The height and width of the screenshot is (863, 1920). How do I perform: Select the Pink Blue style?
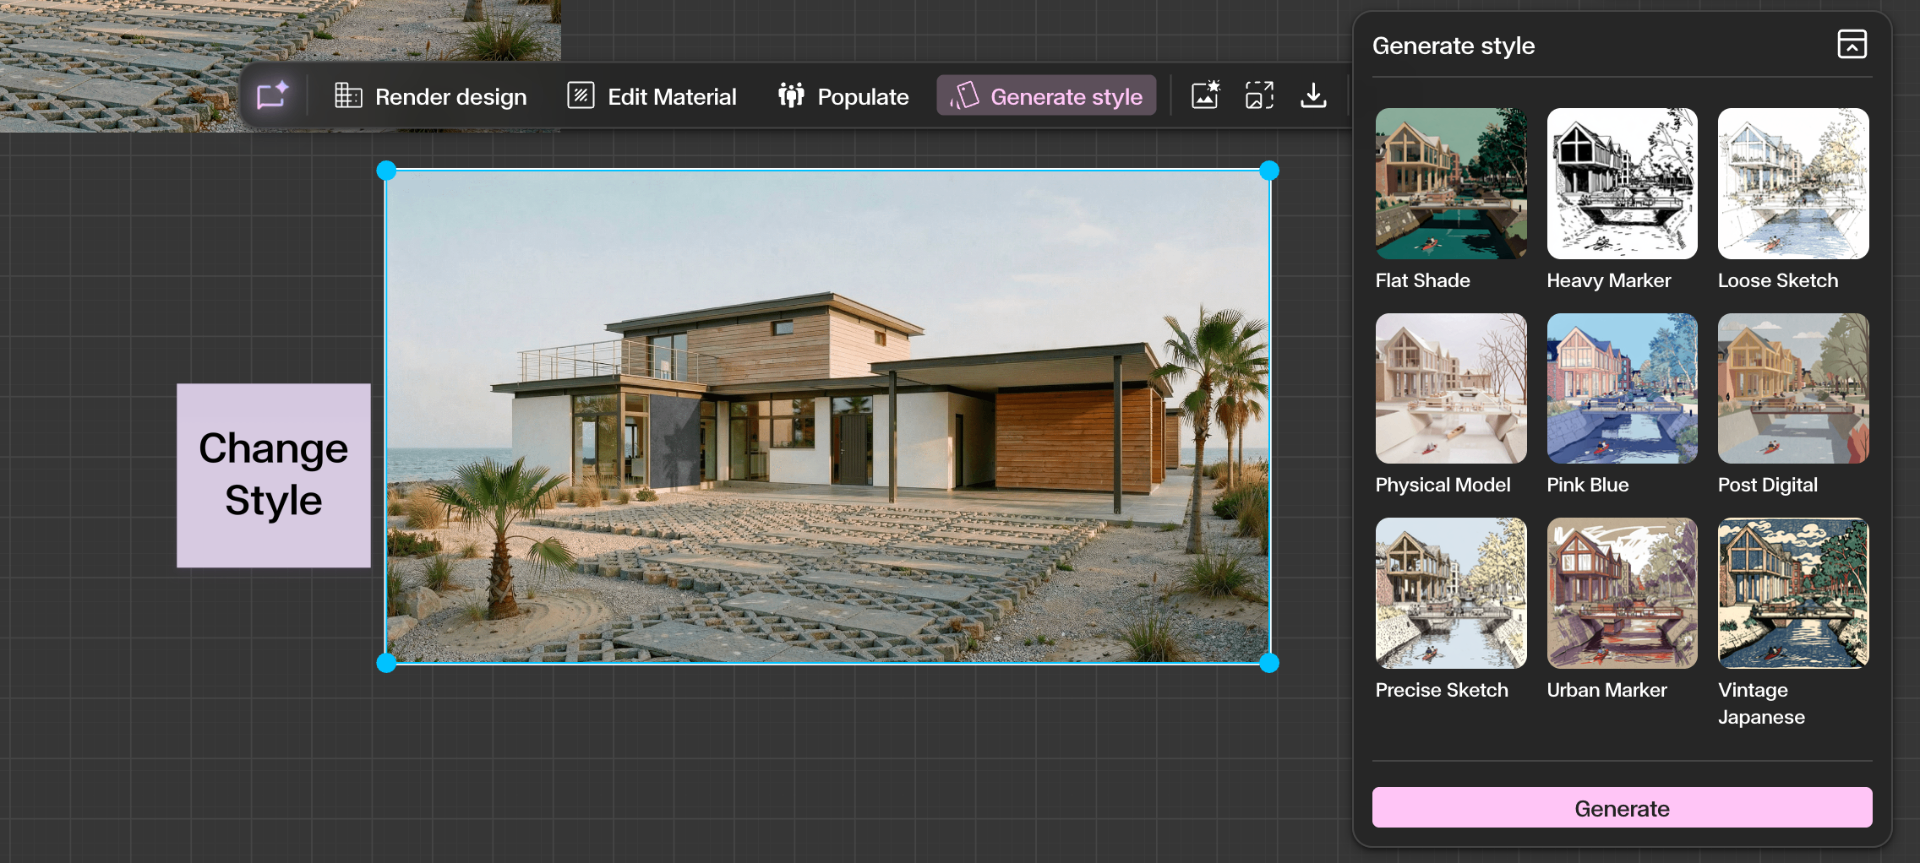pos(1621,389)
